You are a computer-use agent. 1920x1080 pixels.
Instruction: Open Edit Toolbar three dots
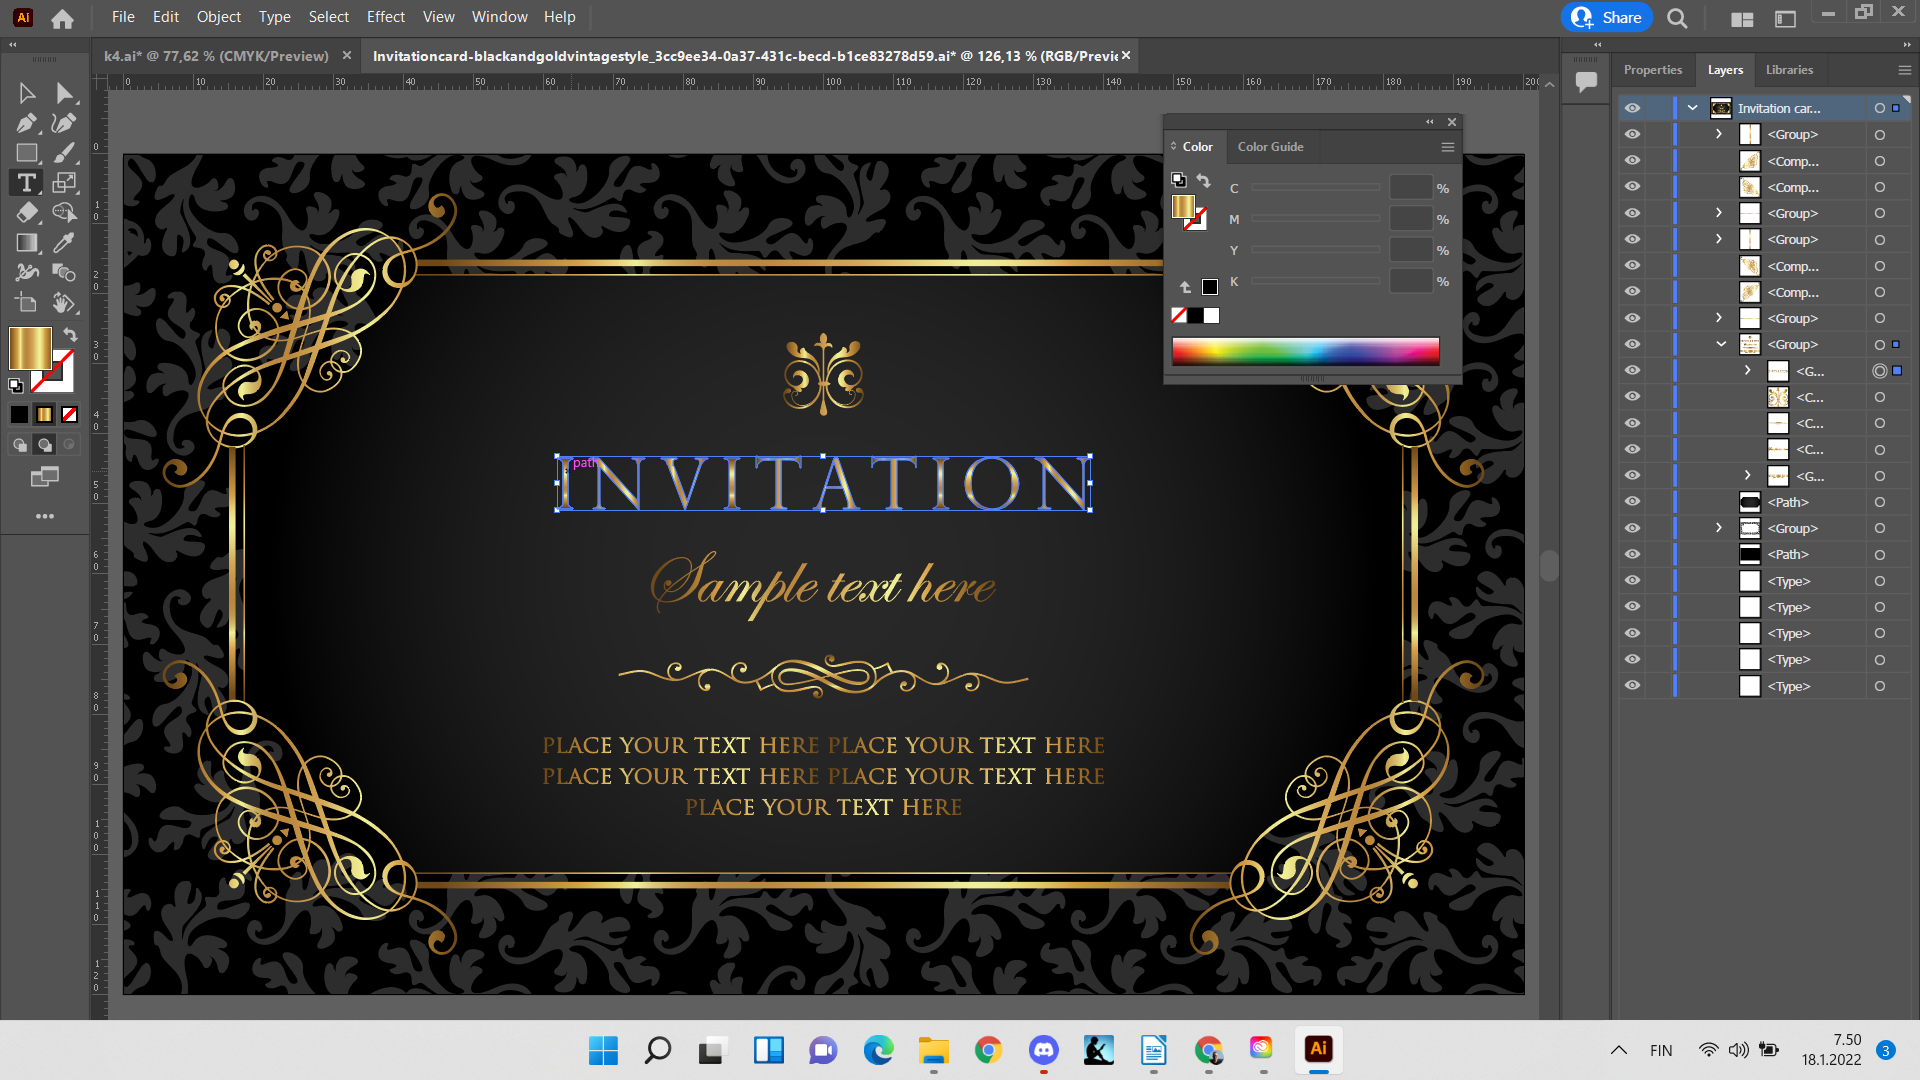pos(44,516)
